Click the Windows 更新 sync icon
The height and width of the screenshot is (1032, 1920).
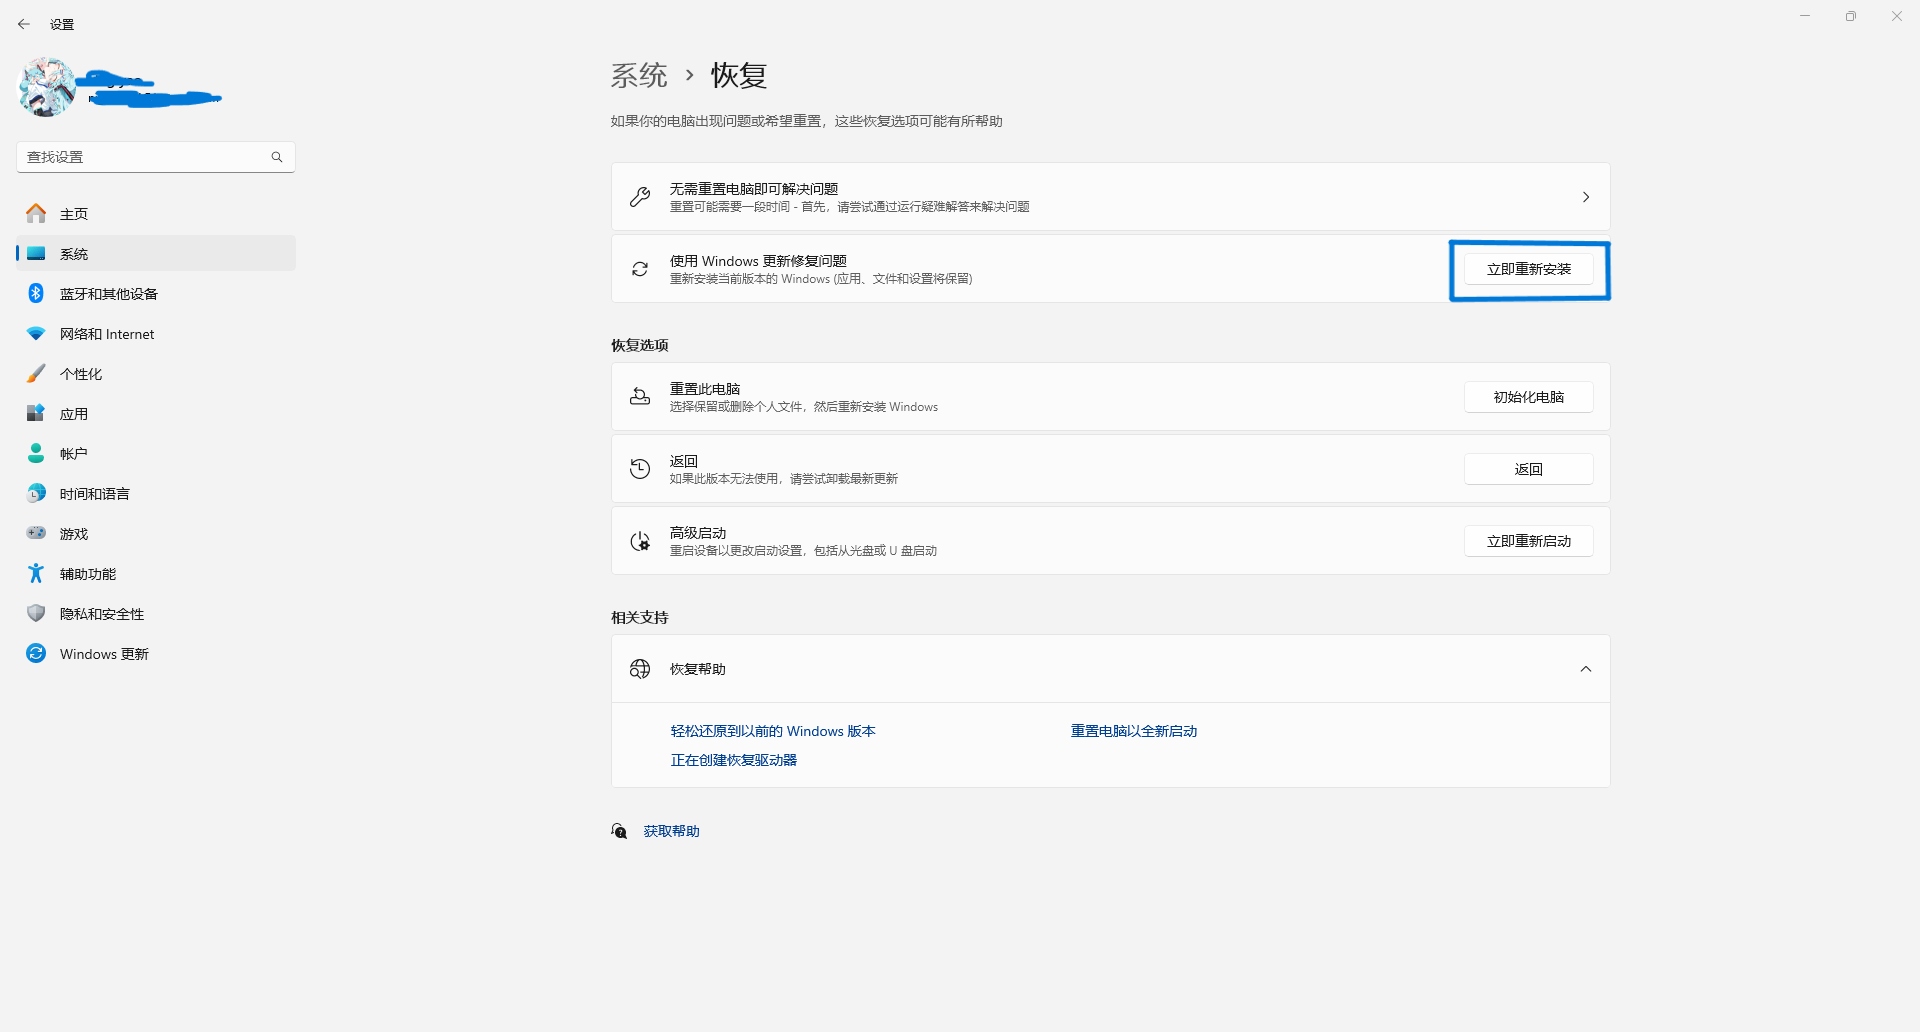pyautogui.click(x=36, y=653)
